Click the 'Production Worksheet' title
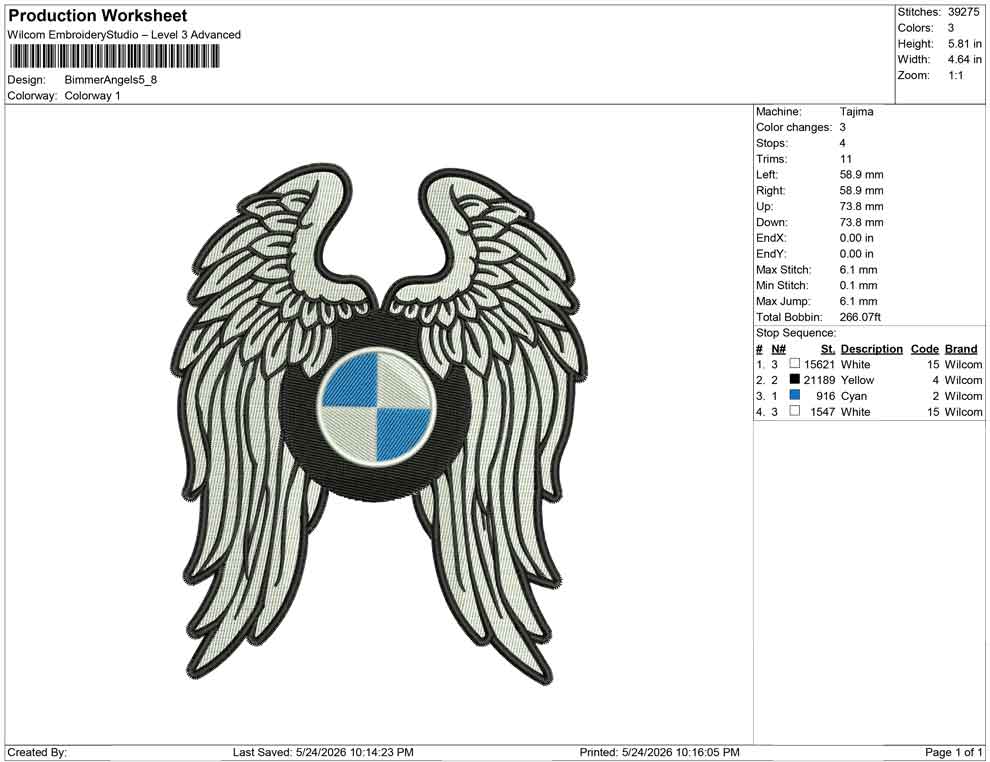990x762 pixels. 98,16
